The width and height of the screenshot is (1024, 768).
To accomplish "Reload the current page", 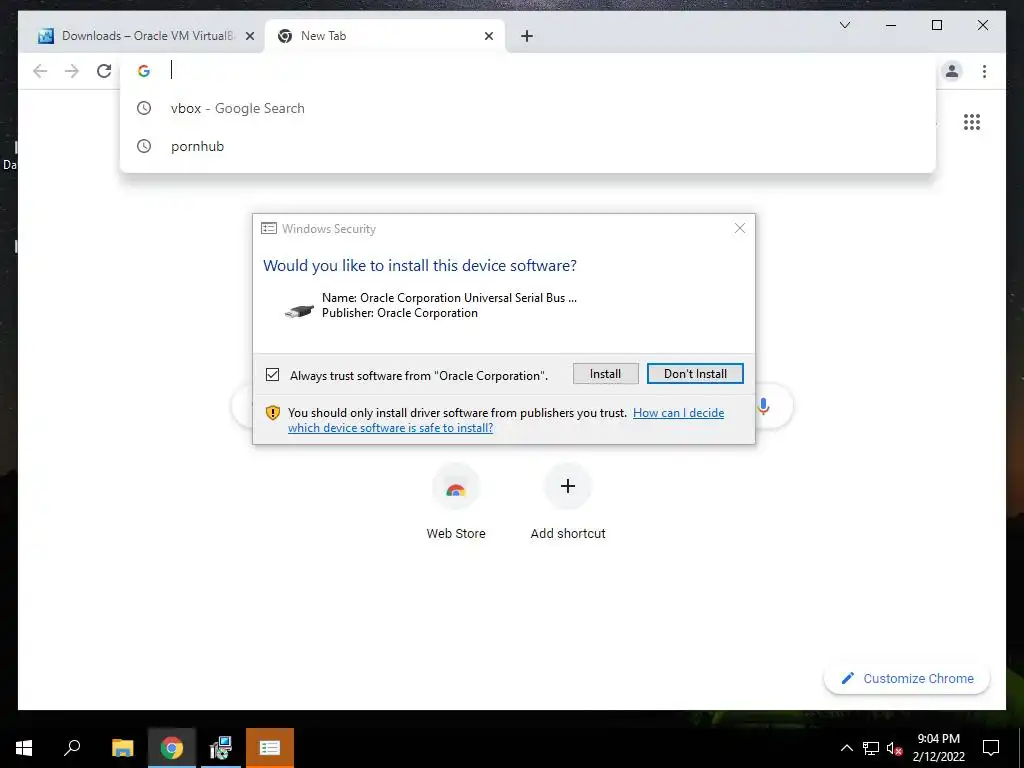I will [104, 71].
